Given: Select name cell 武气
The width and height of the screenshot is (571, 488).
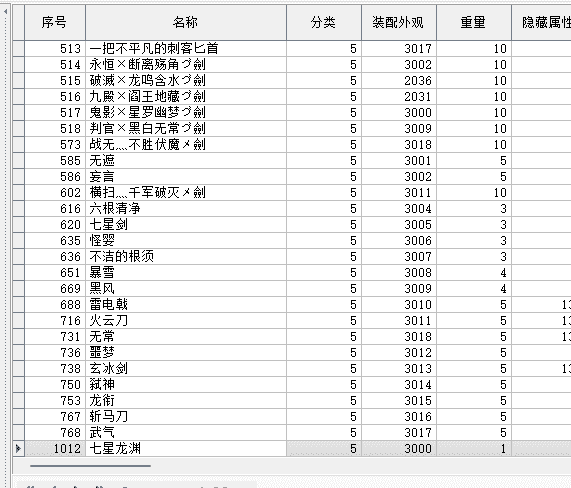Looking at the screenshot, I should pos(186,433).
